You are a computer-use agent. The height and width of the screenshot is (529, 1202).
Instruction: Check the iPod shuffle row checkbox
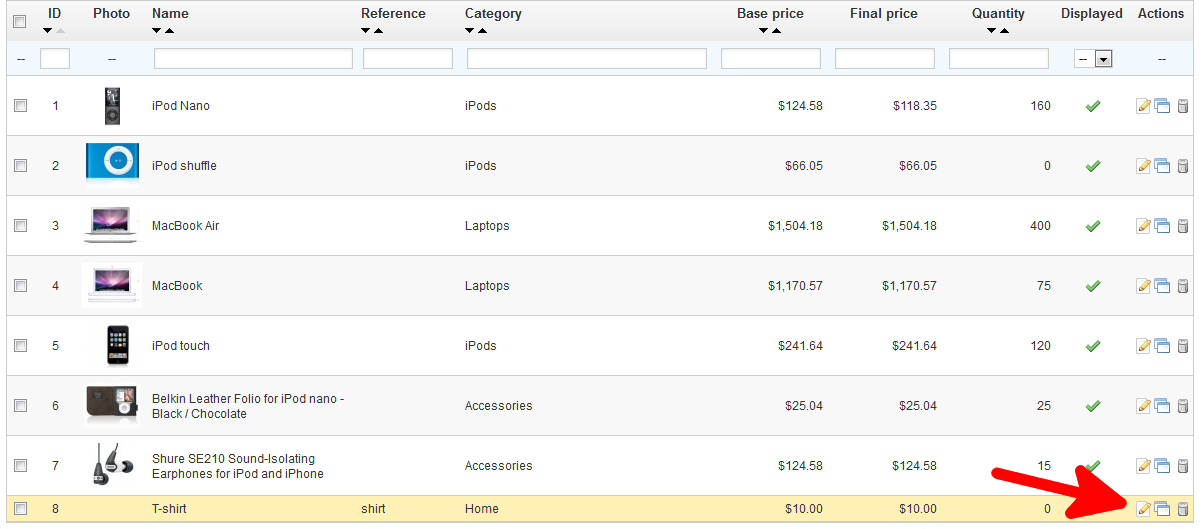click(x=20, y=166)
